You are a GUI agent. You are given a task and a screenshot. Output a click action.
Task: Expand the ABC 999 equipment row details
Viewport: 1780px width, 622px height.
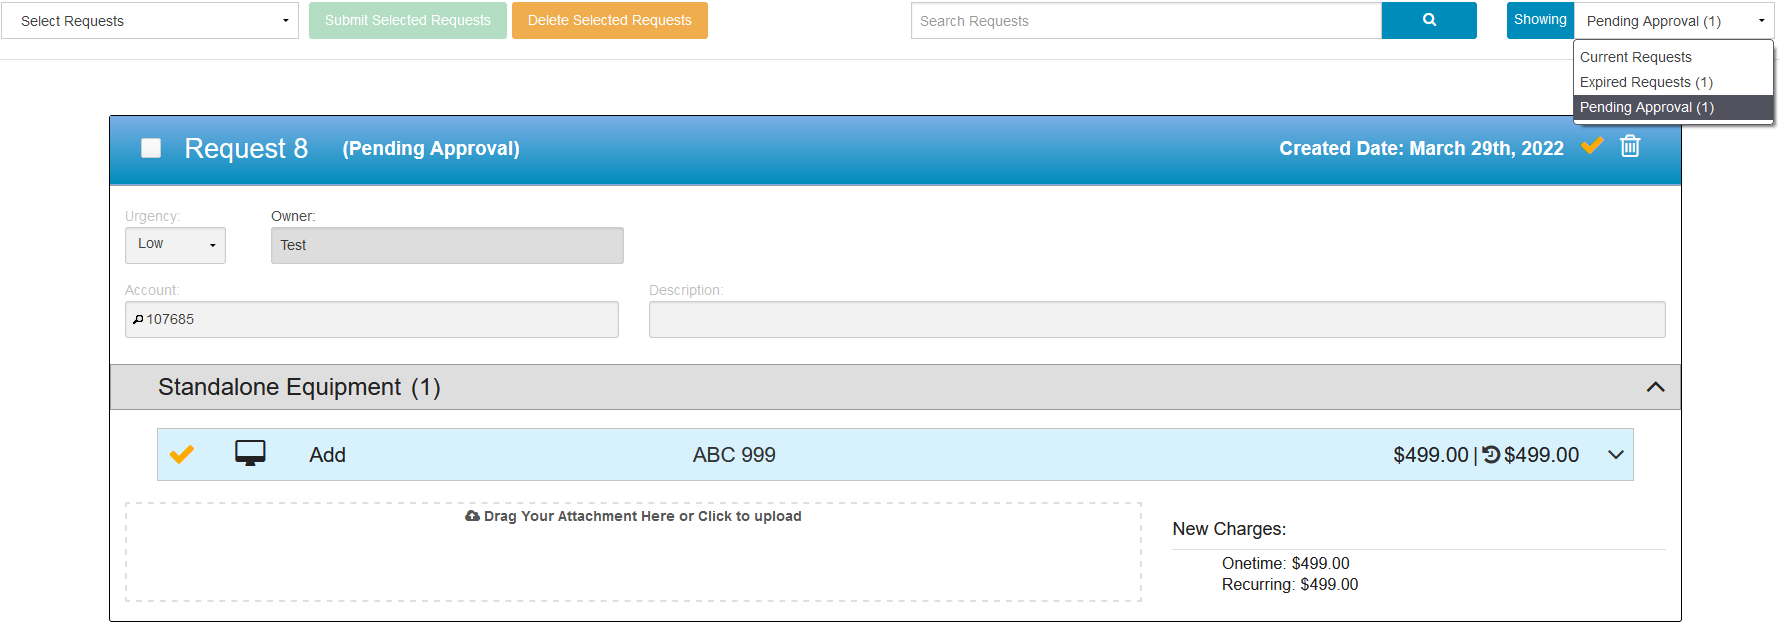click(x=1615, y=455)
